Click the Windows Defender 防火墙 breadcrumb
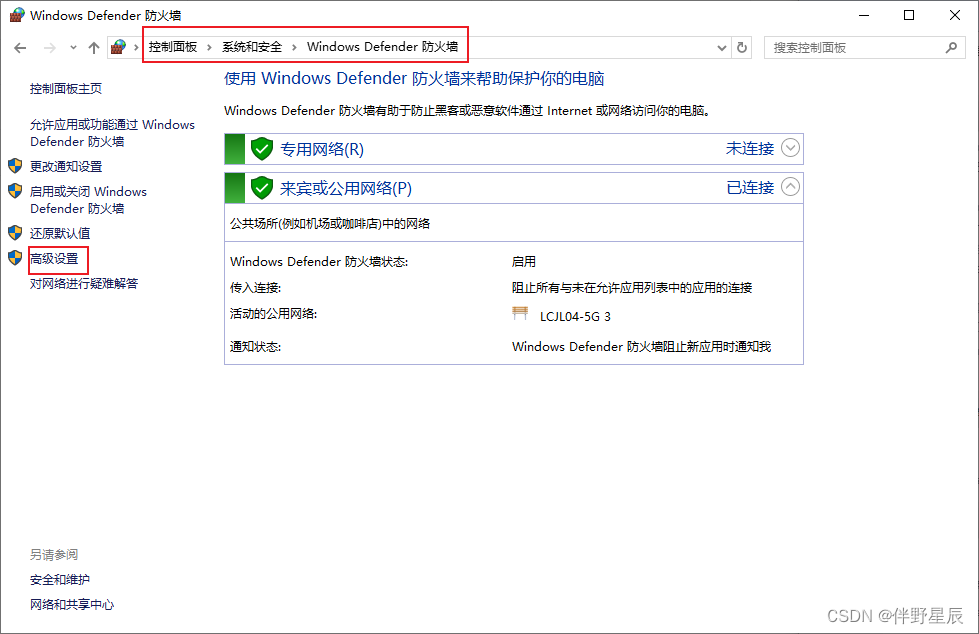 click(382, 47)
